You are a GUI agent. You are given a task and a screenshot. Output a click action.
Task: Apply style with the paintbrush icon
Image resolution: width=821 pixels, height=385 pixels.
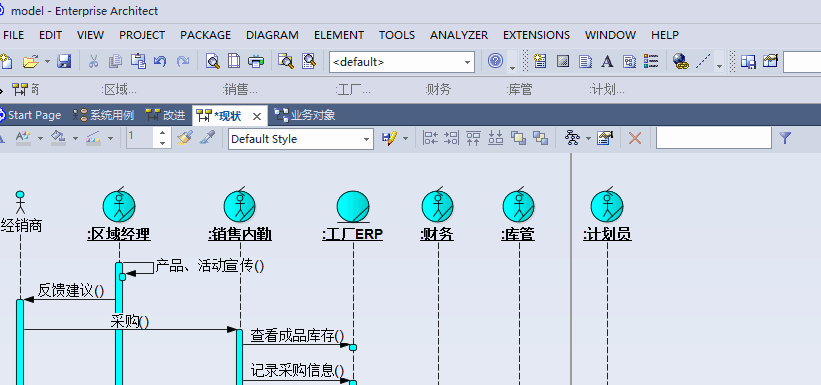click(x=184, y=138)
